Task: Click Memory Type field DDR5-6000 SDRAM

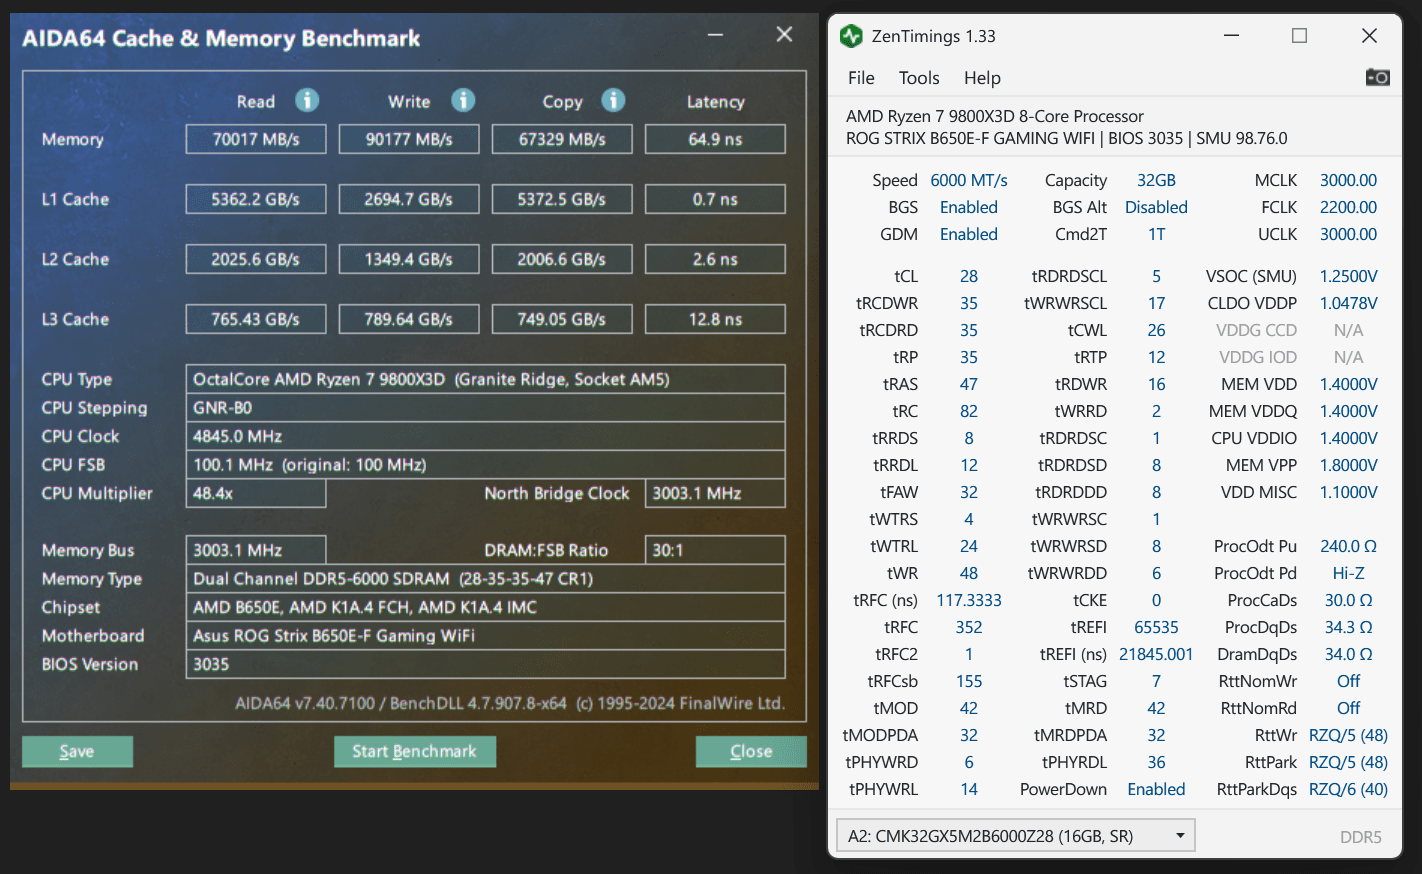Action: (x=485, y=578)
